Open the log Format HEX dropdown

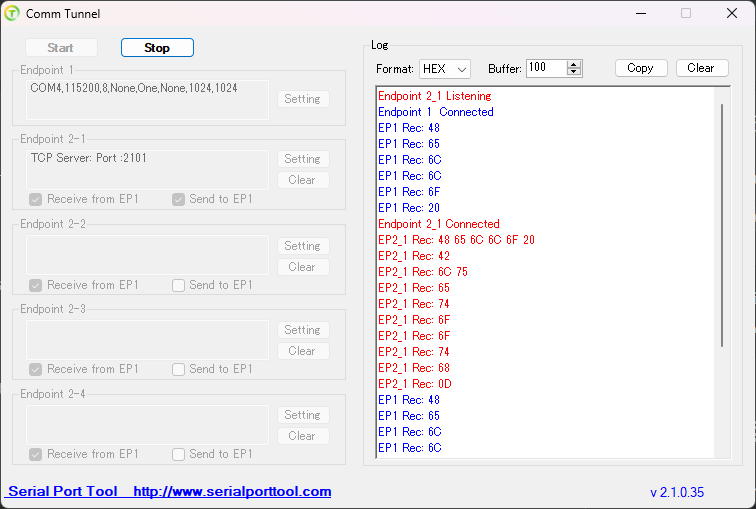tap(445, 69)
